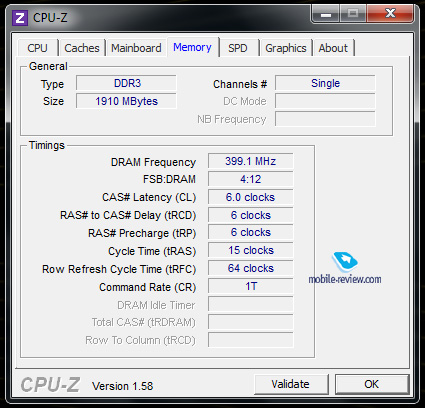Click the CPU-Z purple Z title icon
Screen dimensions: 425x408
pos(19,18)
